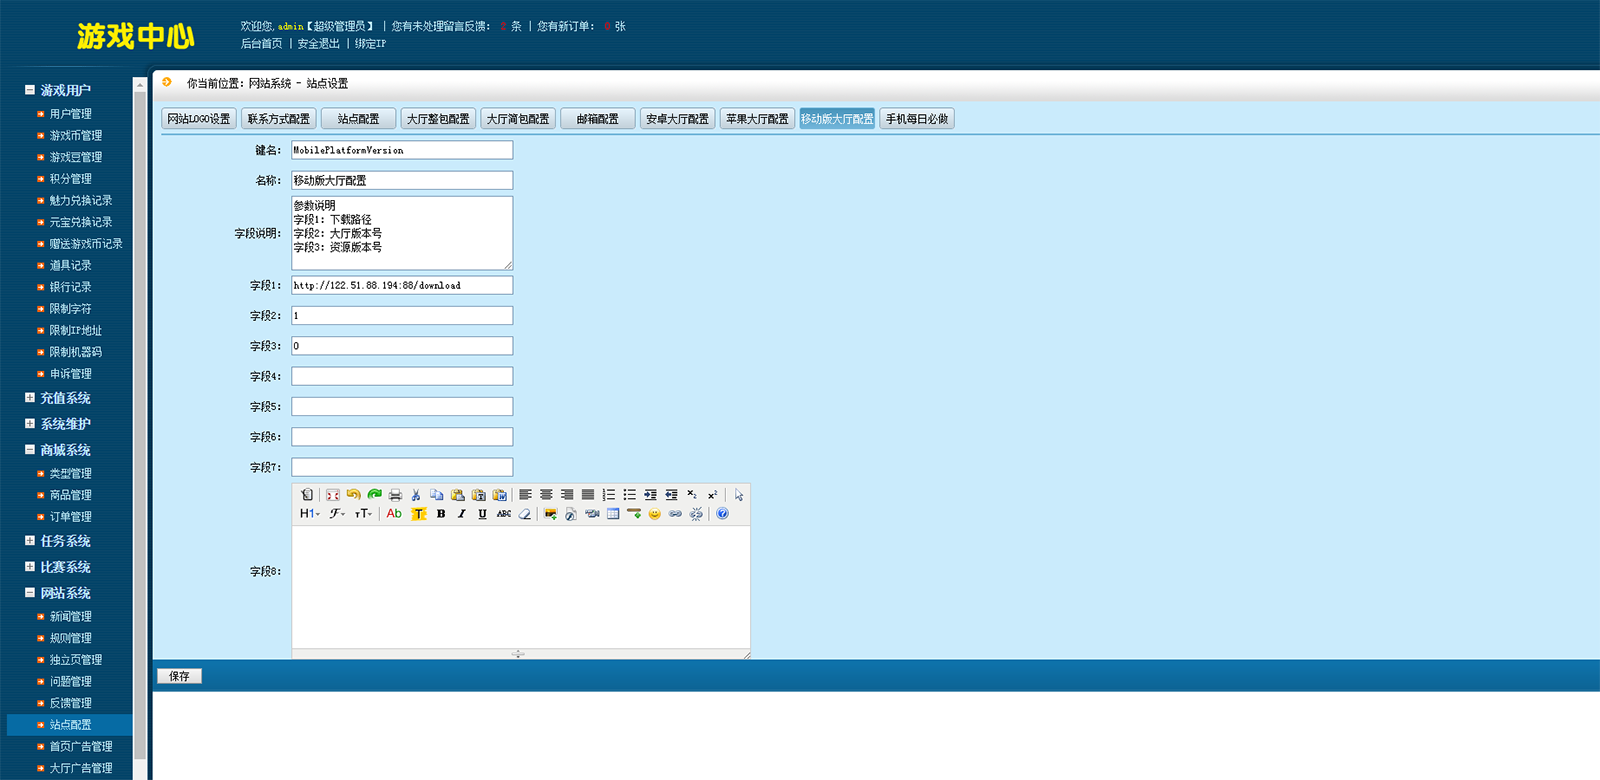The height and width of the screenshot is (780, 1600).
Task: Switch to the 邮箱配置 tab
Action: point(598,119)
